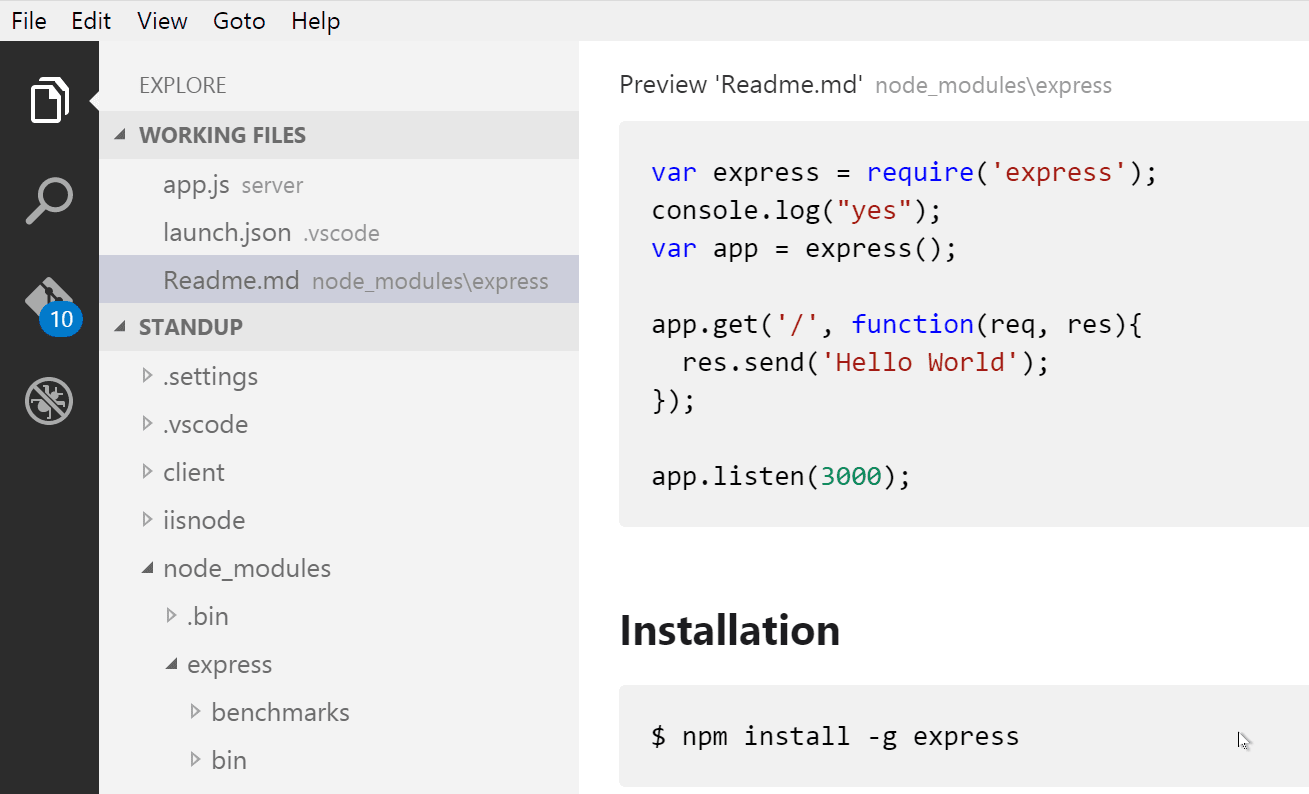Image resolution: width=1309 pixels, height=794 pixels.
Task: Open the Edit menu
Action: click(x=91, y=20)
